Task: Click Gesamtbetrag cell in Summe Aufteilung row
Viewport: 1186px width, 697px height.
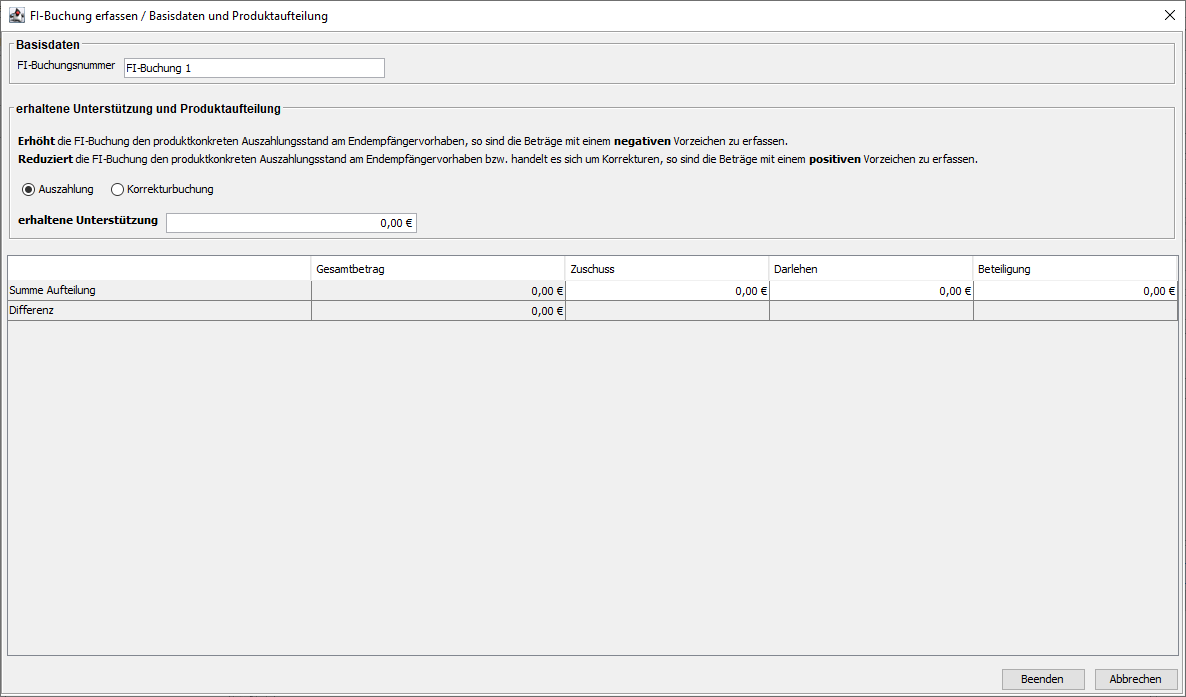Action: pos(438,291)
